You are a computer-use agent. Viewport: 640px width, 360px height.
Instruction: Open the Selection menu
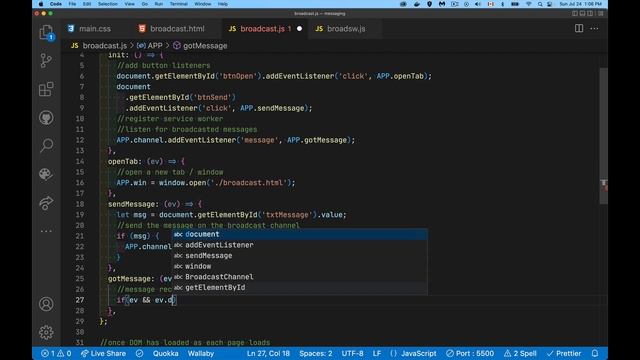107,4
